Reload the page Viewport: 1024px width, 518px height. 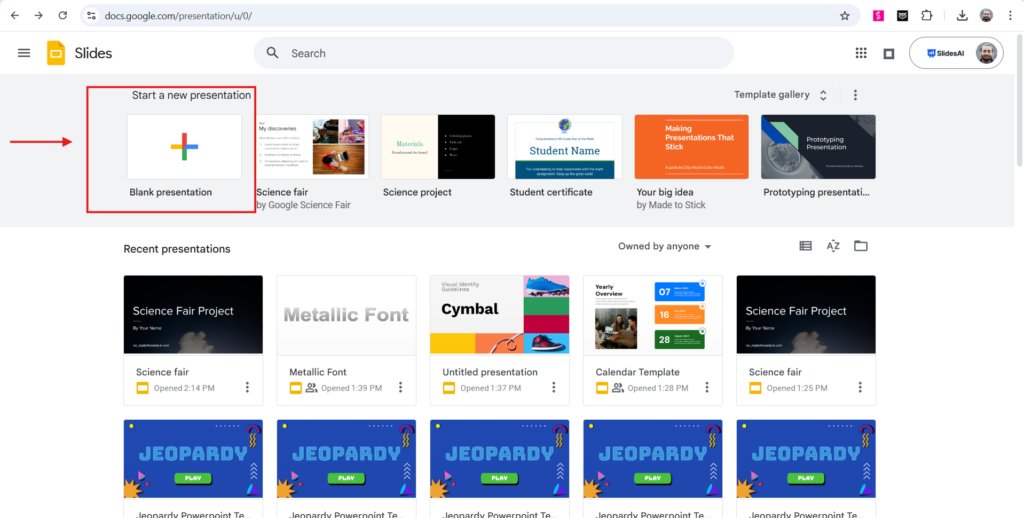(63, 16)
